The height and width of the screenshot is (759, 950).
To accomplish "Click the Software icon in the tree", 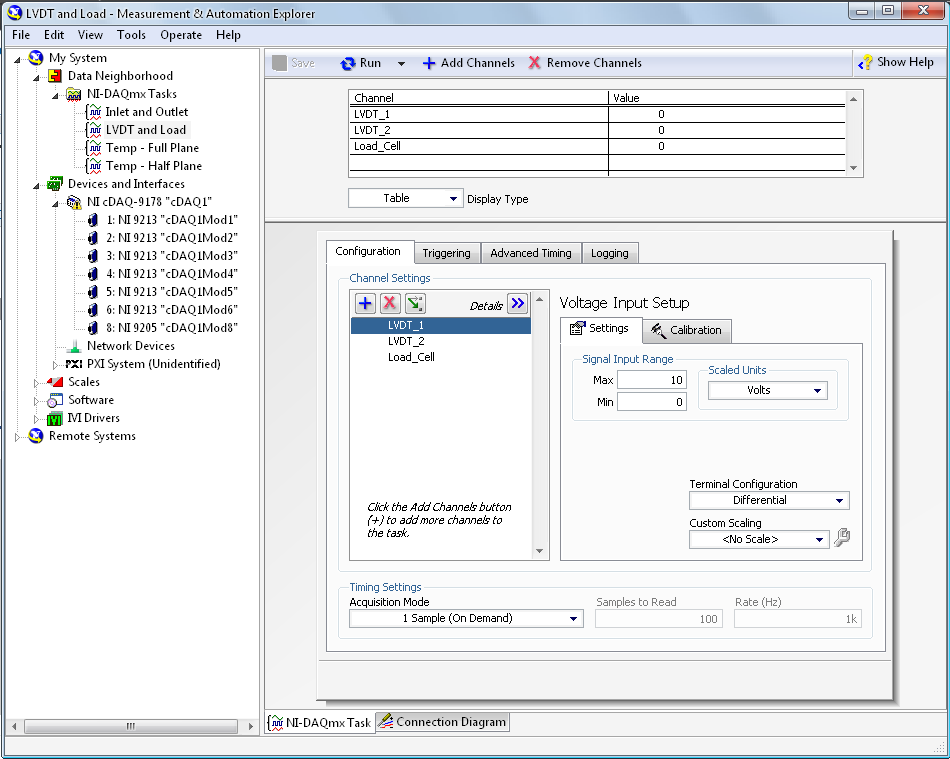I will click(x=55, y=400).
